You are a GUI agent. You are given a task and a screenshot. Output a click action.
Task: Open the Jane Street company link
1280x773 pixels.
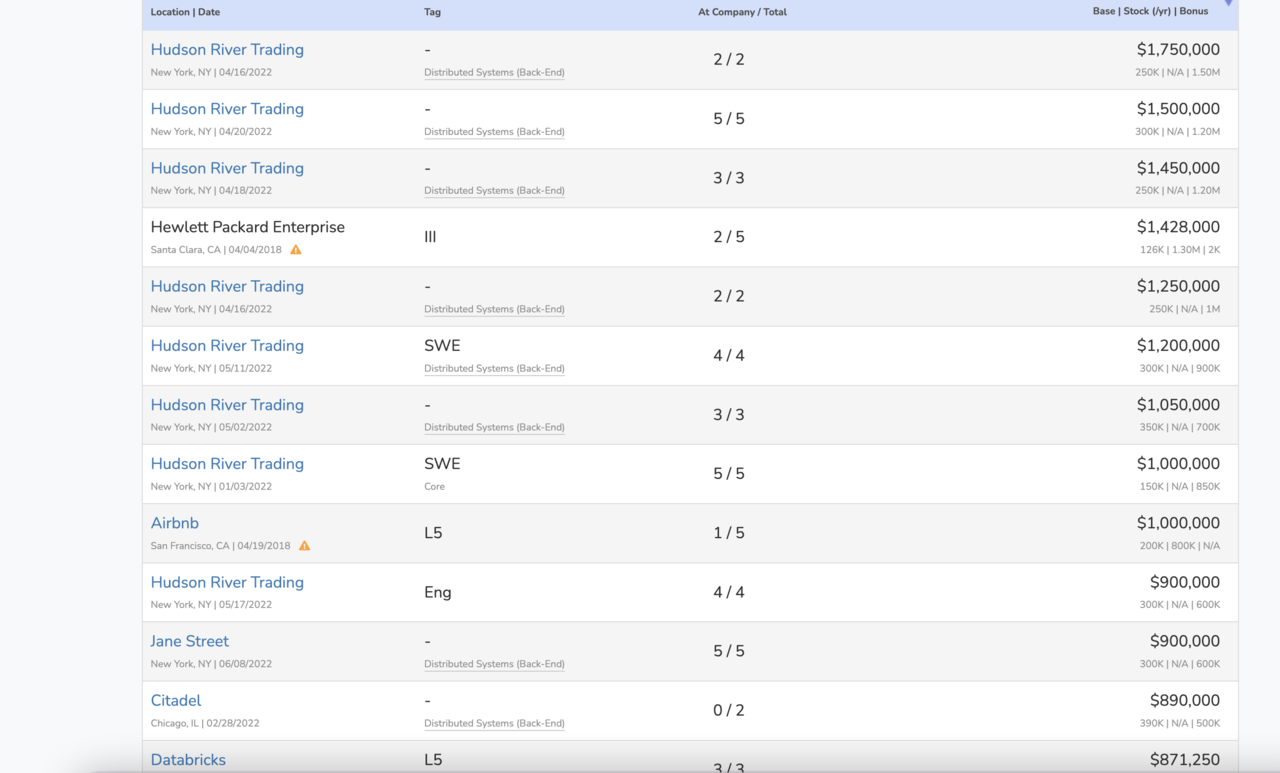[190, 641]
